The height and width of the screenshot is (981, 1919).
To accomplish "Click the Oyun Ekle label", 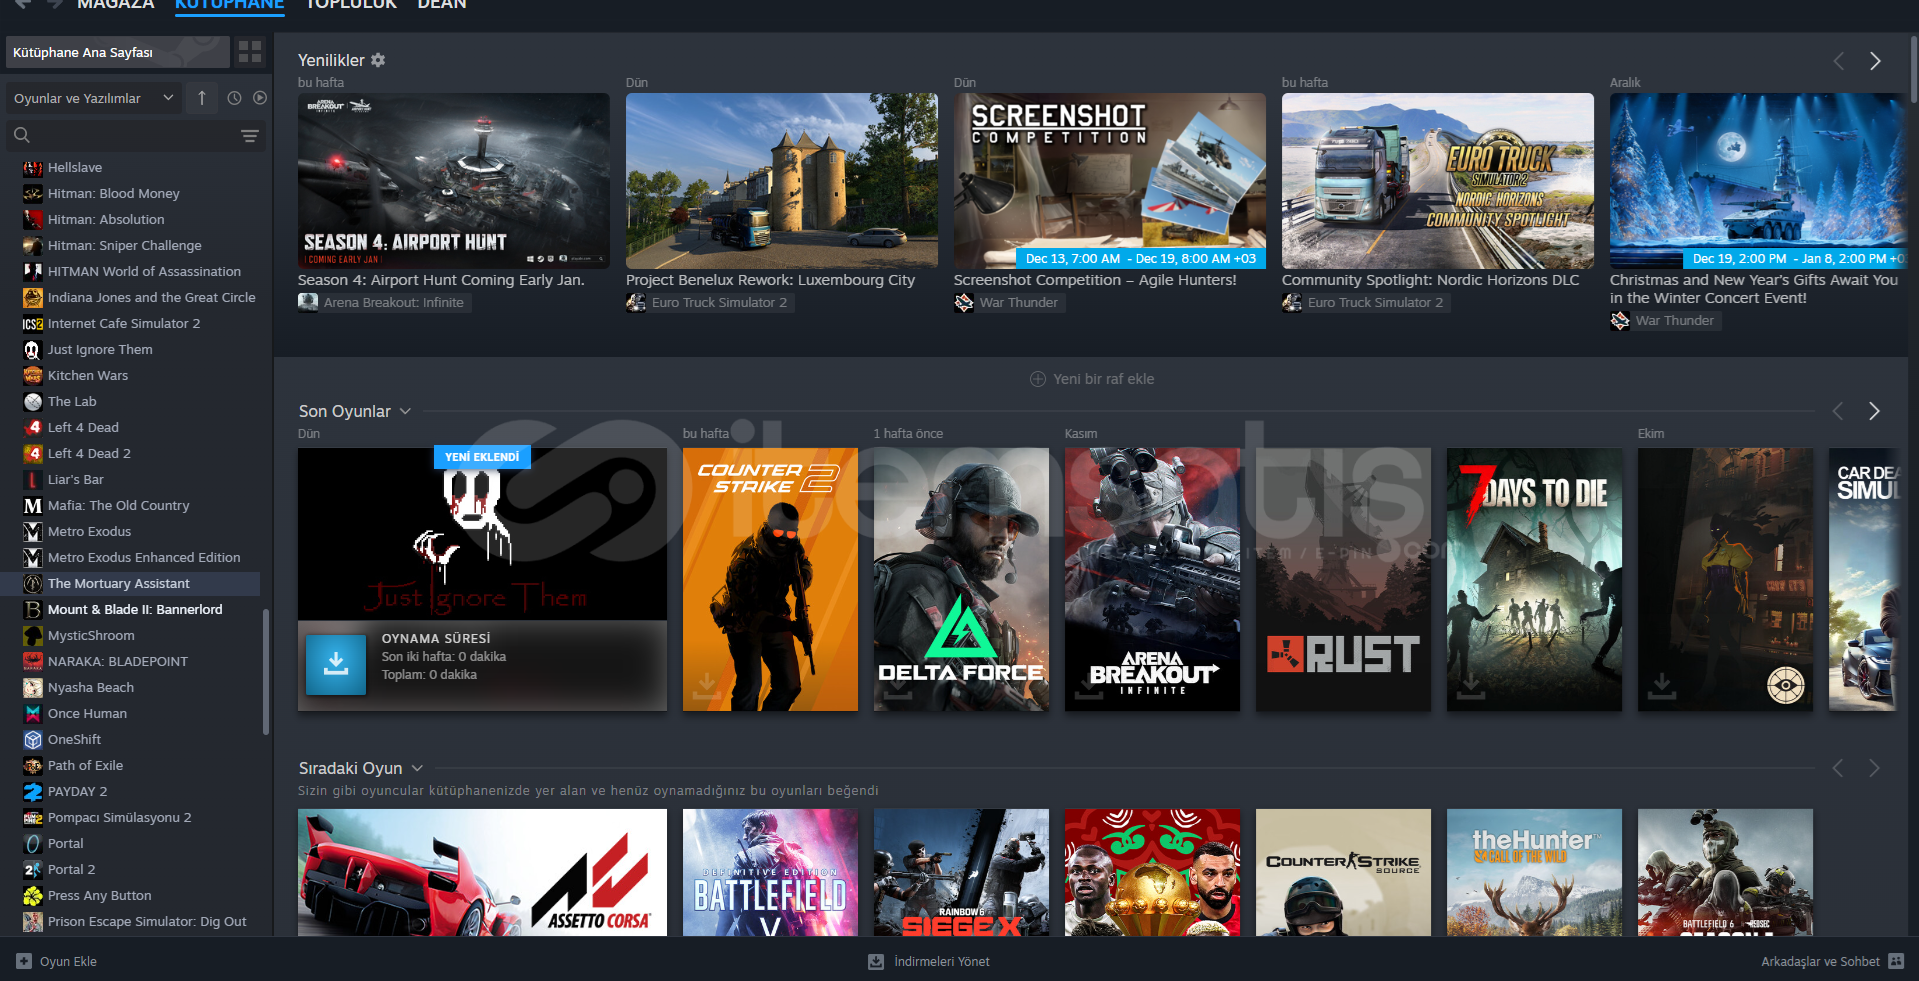I will (68, 961).
